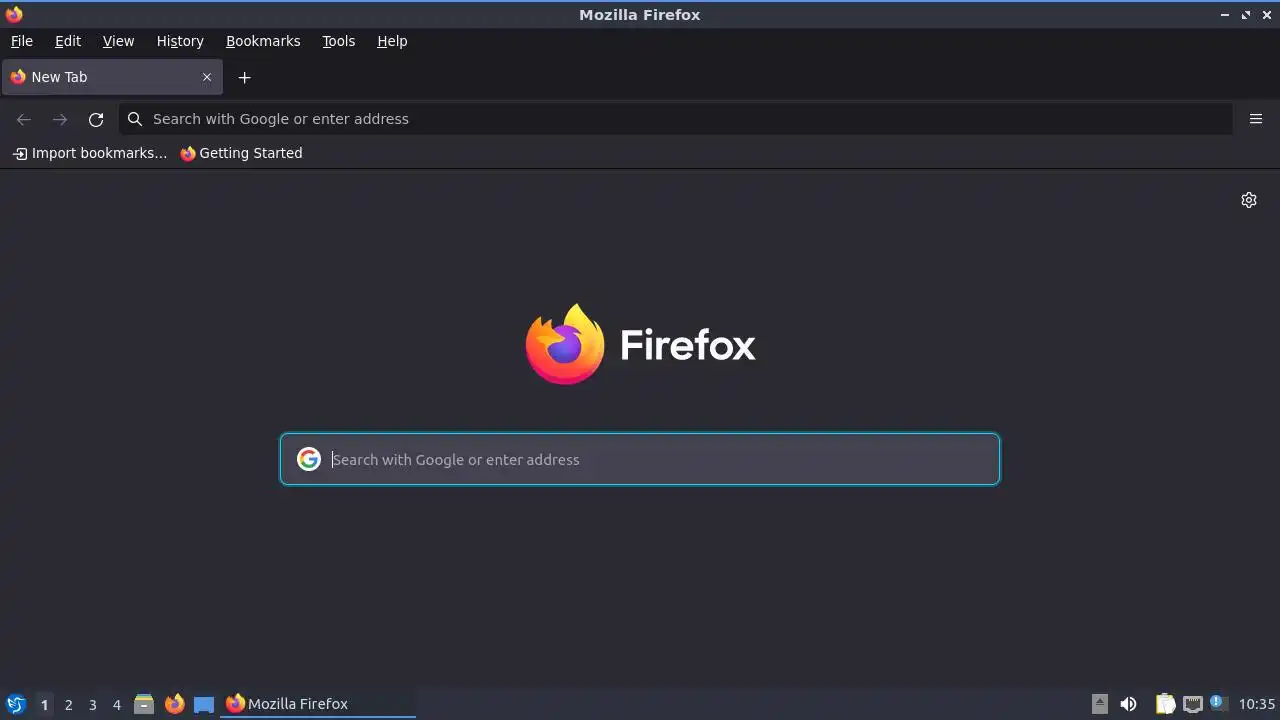This screenshot has height=720, width=1280.
Task: Click the Google icon in the search box
Action: click(x=309, y=459)
